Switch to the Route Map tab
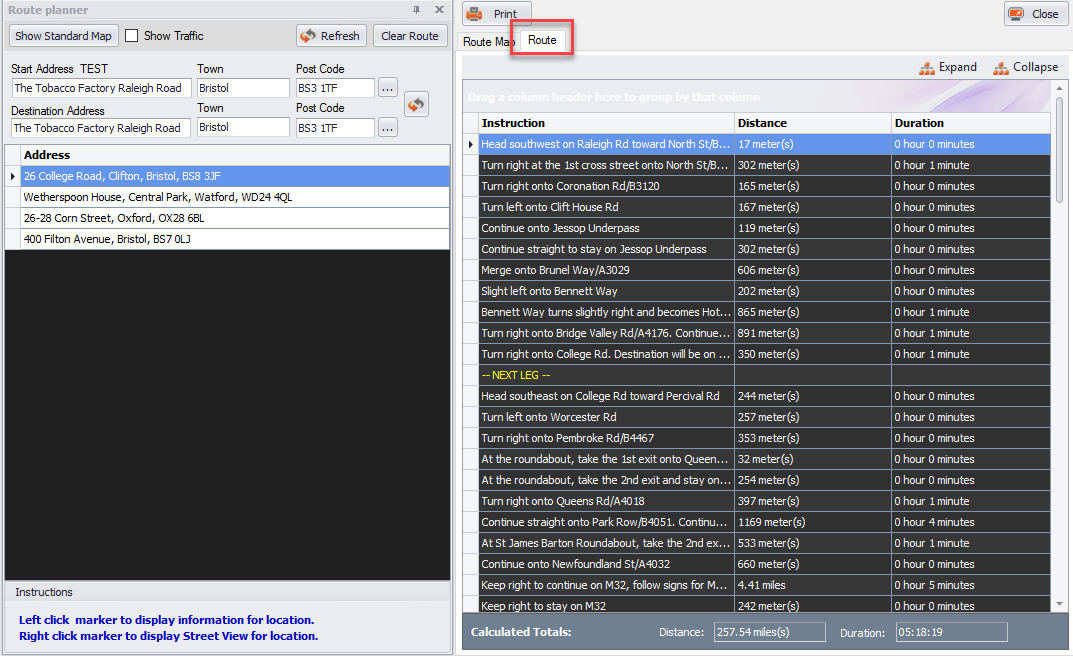This screenshot has height=656, width=1073. click(487, 42)
